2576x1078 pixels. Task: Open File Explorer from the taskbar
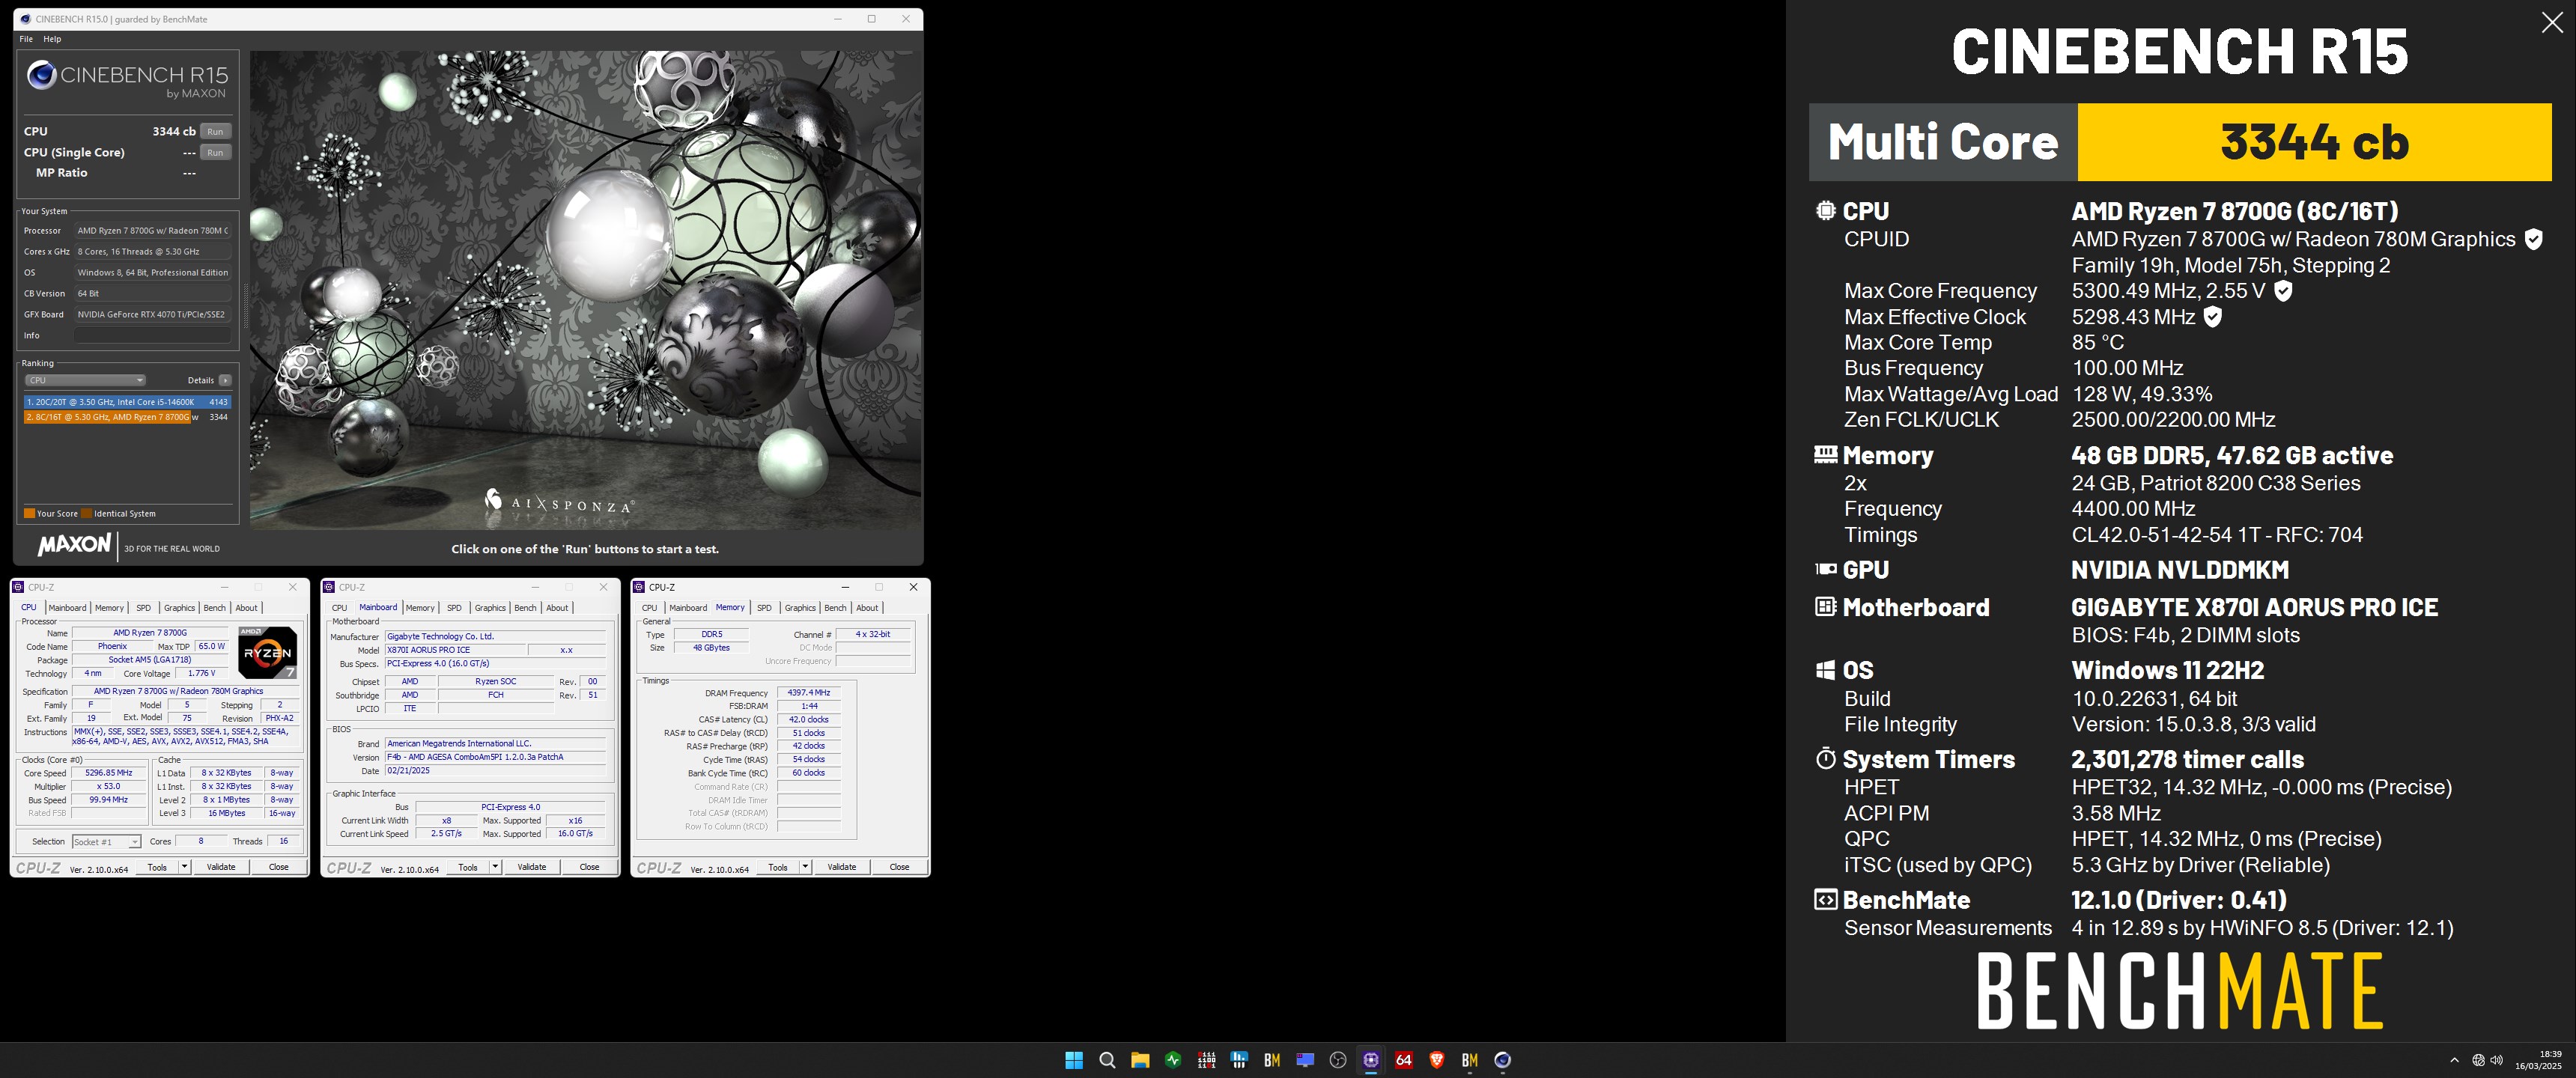1140,1060
